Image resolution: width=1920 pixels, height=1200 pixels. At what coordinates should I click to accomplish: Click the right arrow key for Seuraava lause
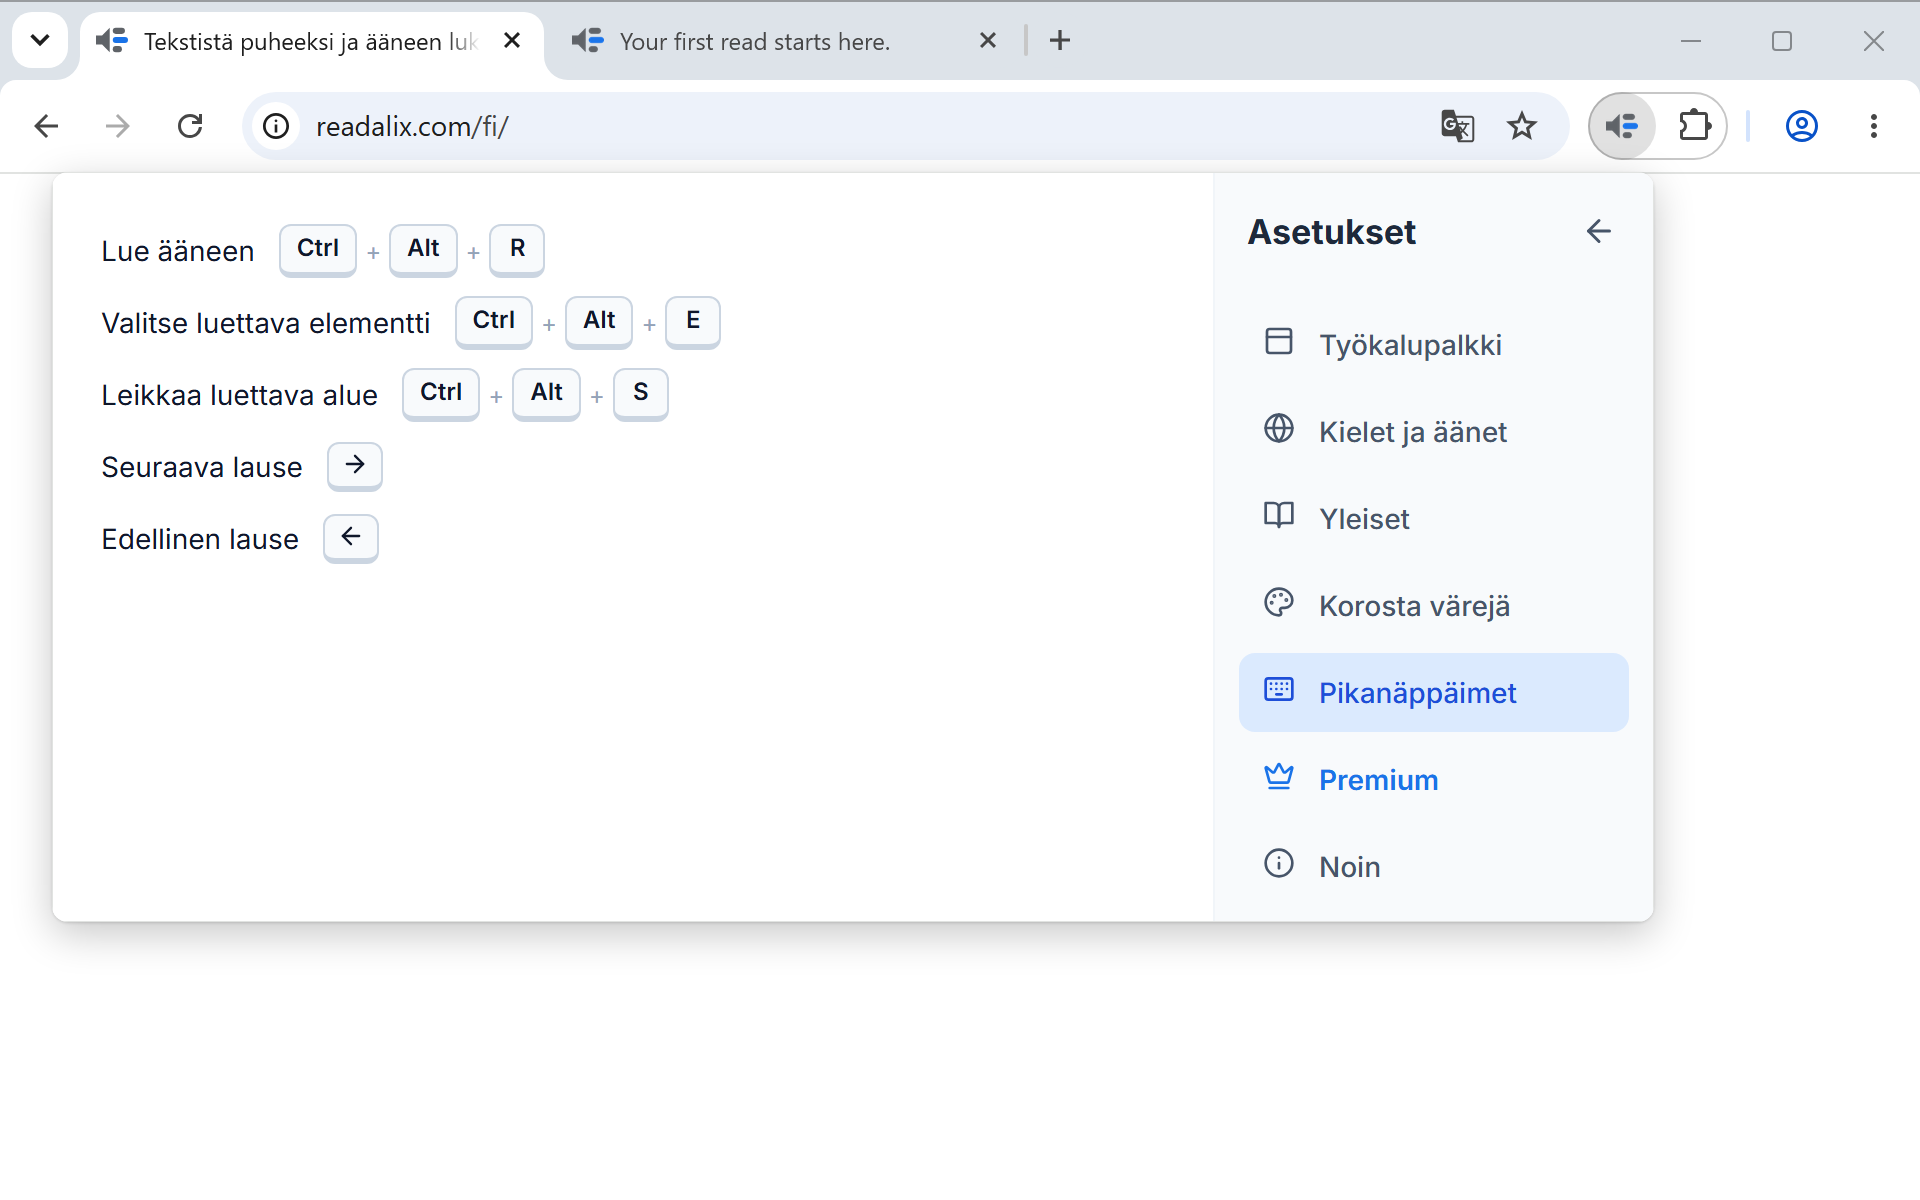pos(355,465)
